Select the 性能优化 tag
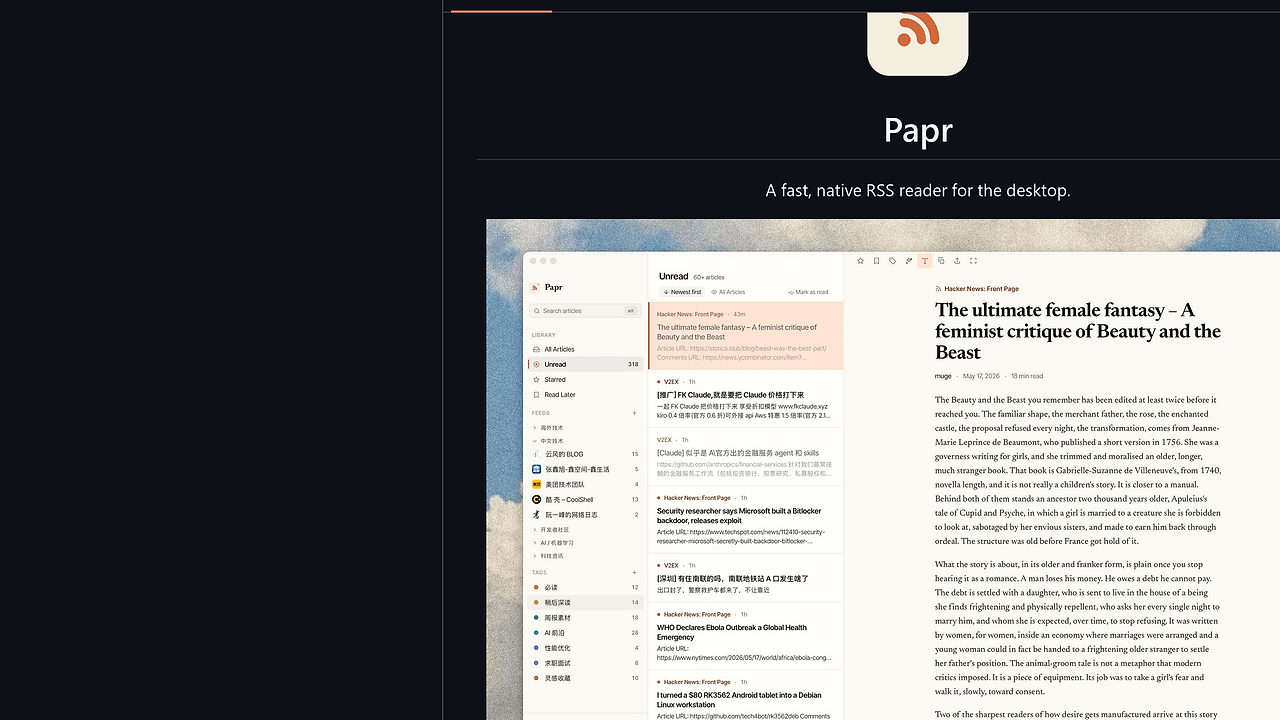This screenshot has width=1280, height=720. [585, 648]
